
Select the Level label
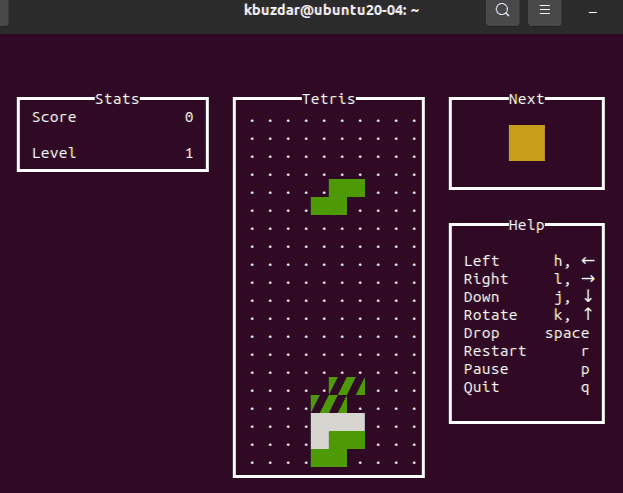pos(54,153)
